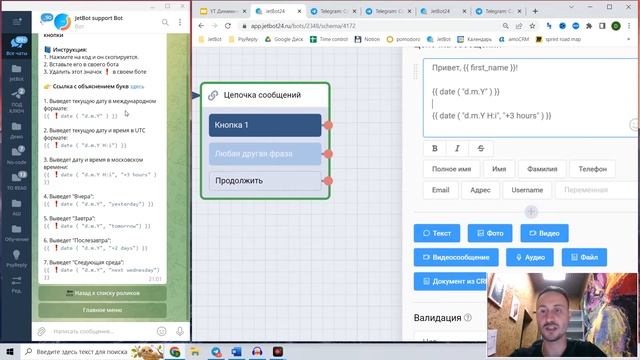Open the Telegram chat three-dot menu
The height and width of the screenshot is (360, 640).
180,22
